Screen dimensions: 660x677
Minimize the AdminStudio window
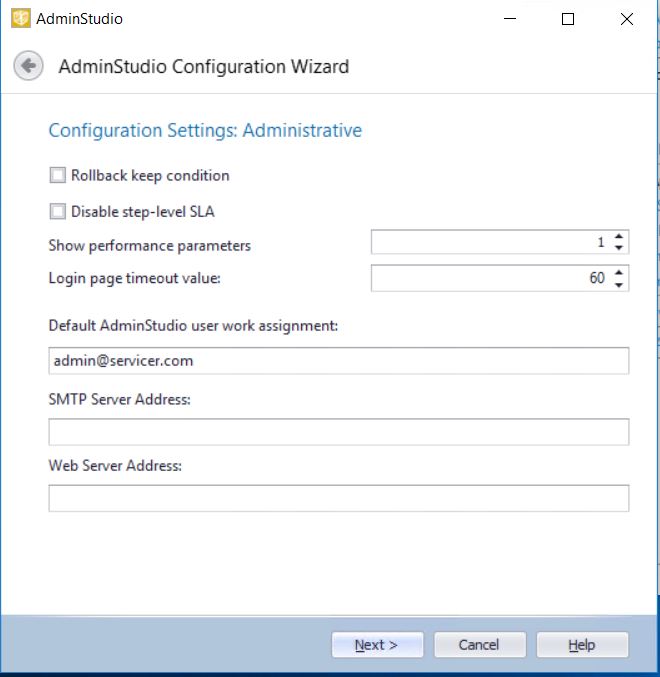click(510, 19)
